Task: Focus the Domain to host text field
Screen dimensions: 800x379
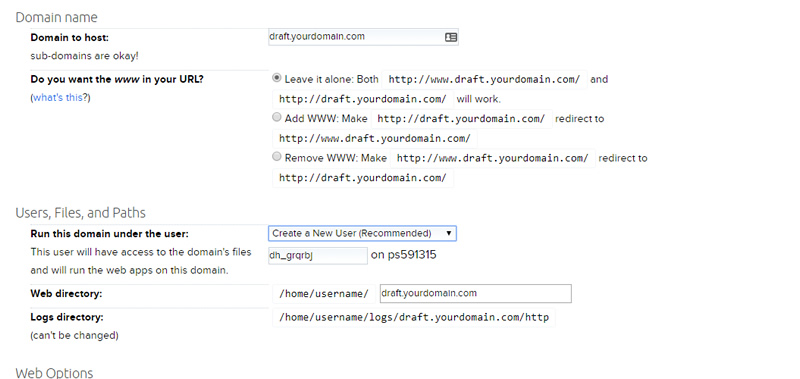Action: click(x=363, y=37)
